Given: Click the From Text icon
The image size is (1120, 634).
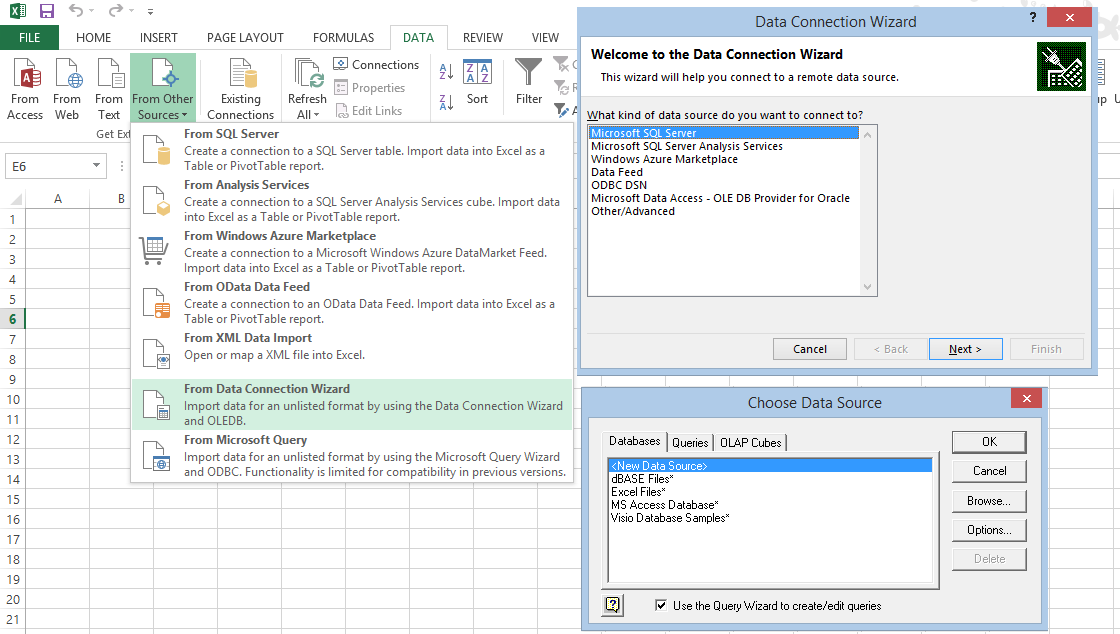Looking at the screenshot, I should [x=109, y=89].
